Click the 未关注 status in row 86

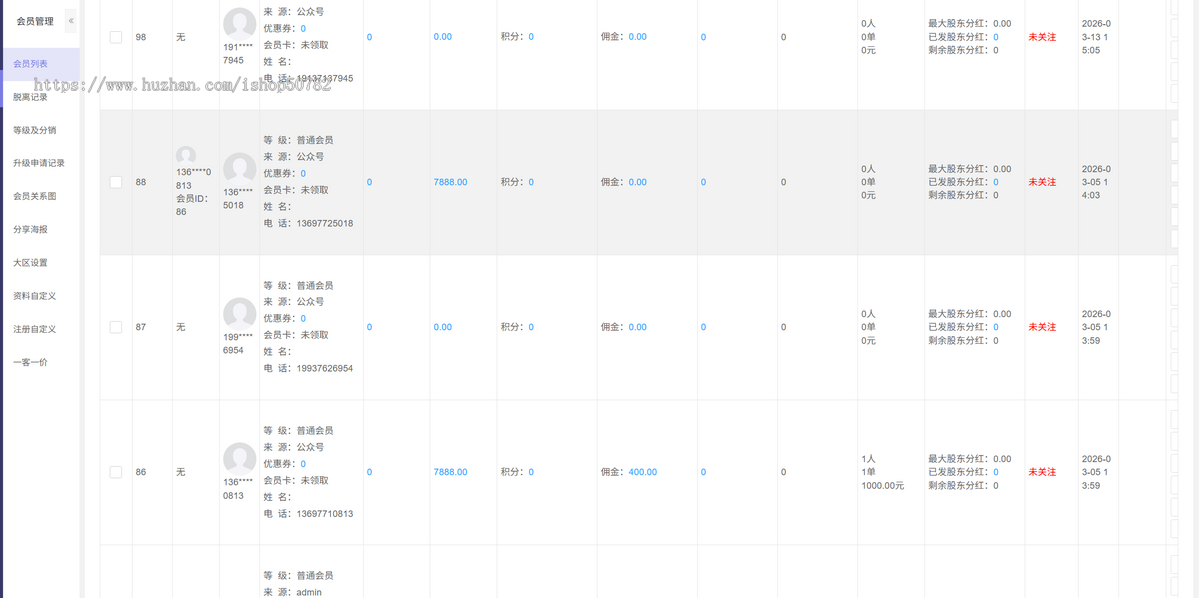(1042, 472)
